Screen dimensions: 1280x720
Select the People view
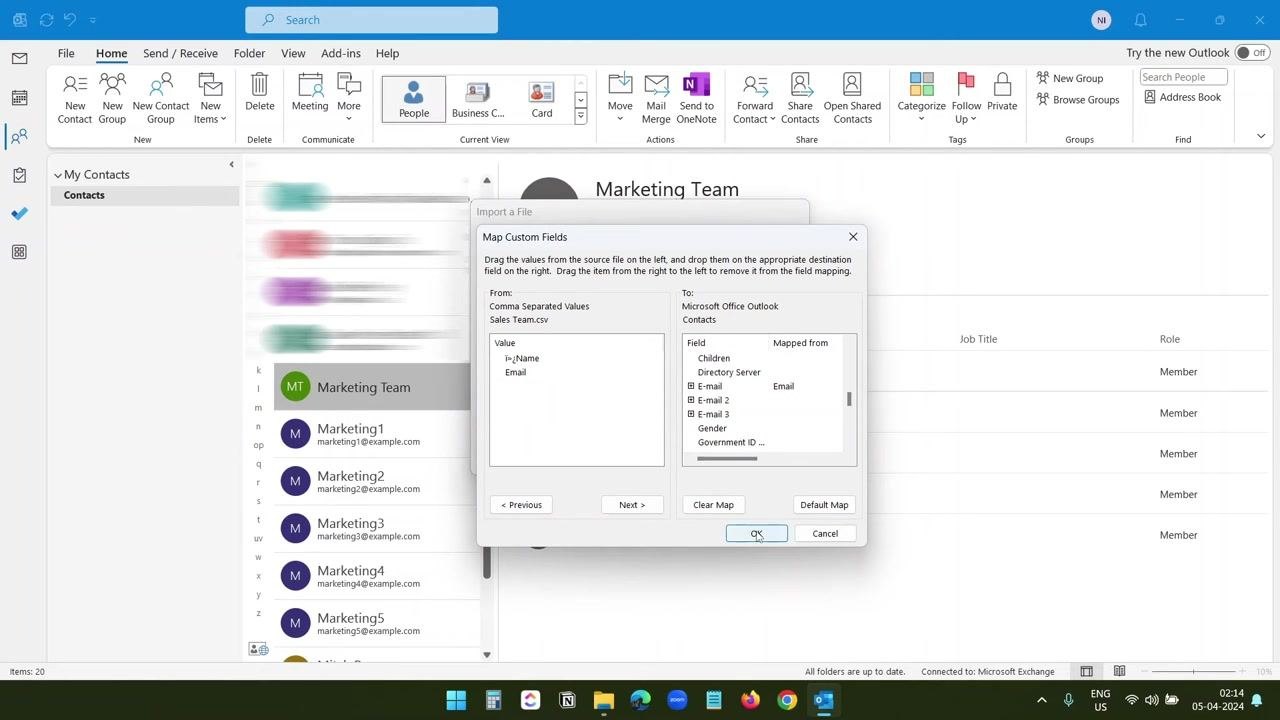tap(414, 99)
